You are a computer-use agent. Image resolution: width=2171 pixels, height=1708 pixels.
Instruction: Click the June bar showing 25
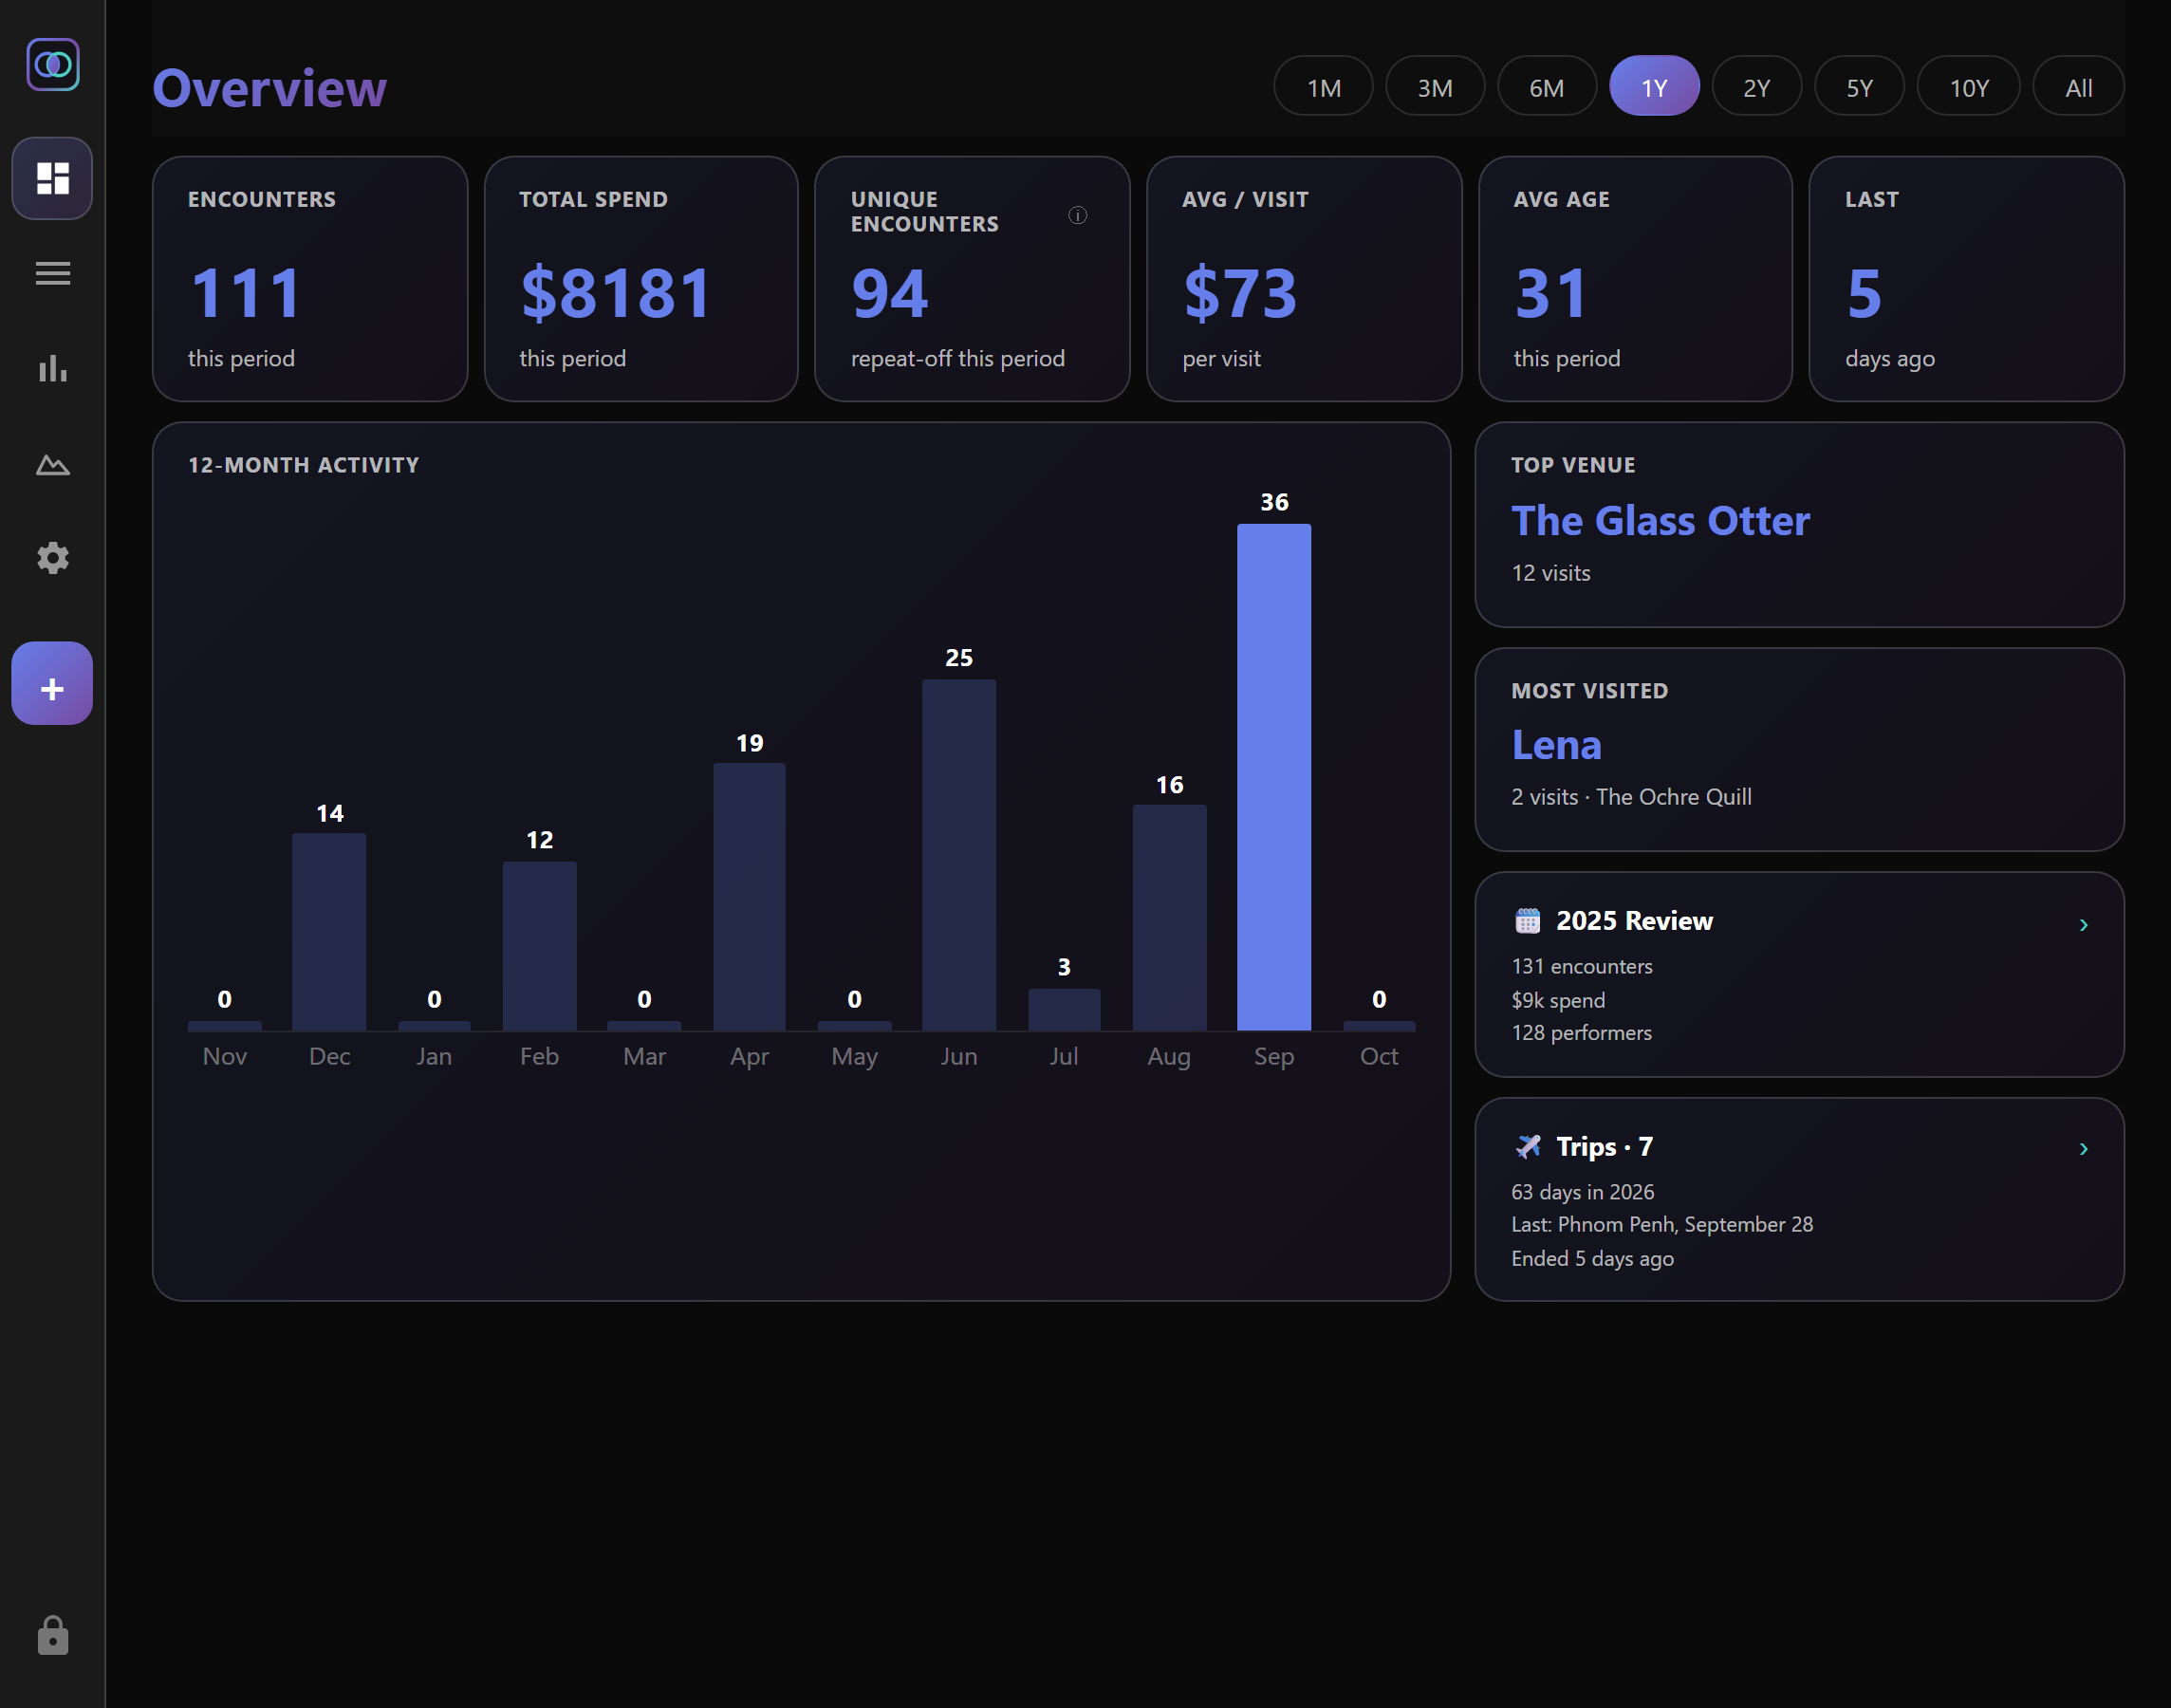coord(958,855)
